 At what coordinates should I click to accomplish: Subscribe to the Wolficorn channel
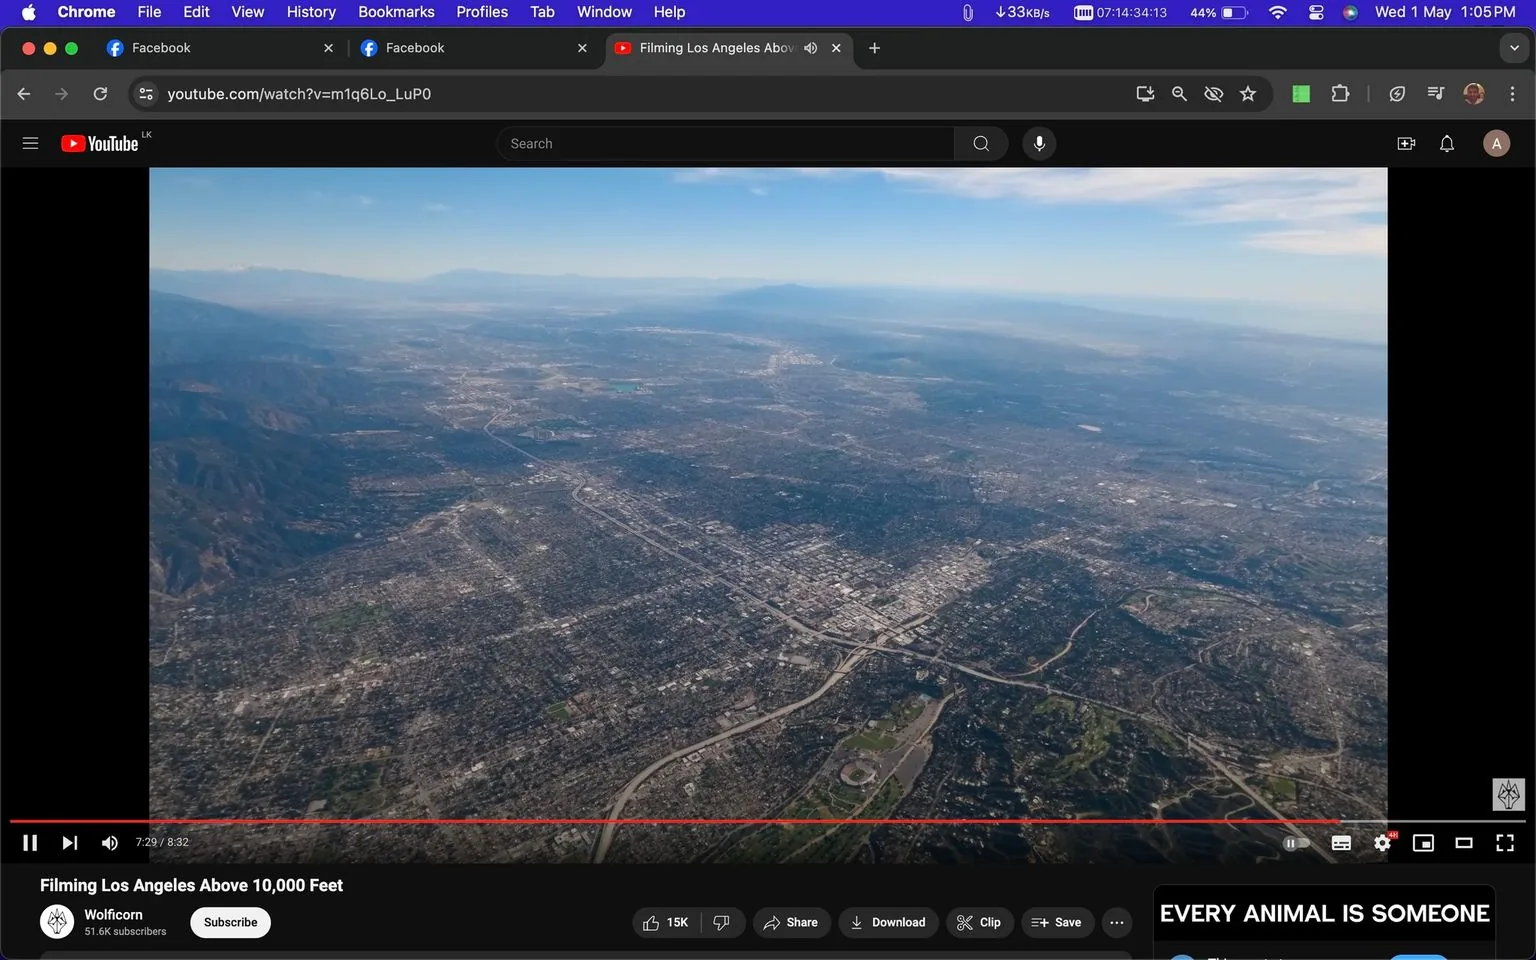point(230,922)
